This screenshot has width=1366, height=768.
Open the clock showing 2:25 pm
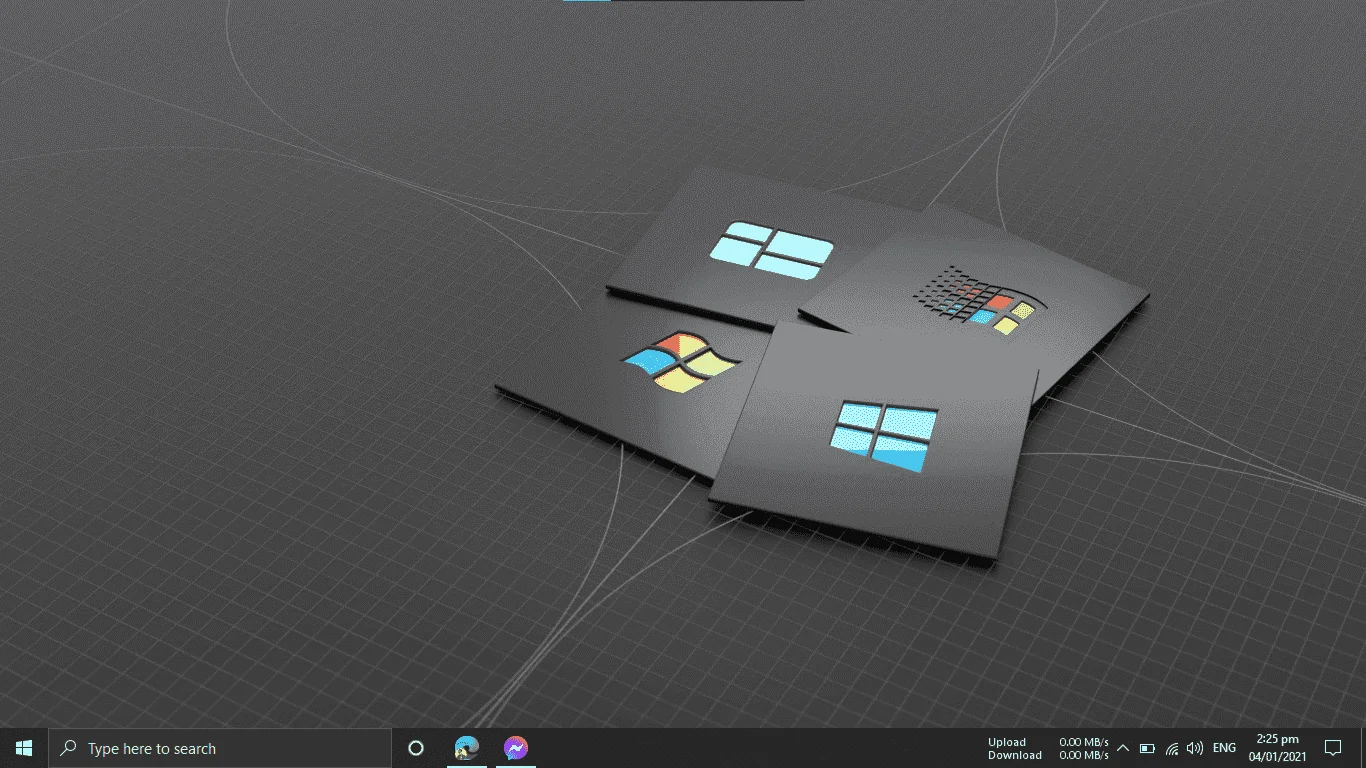point(1277,748)
